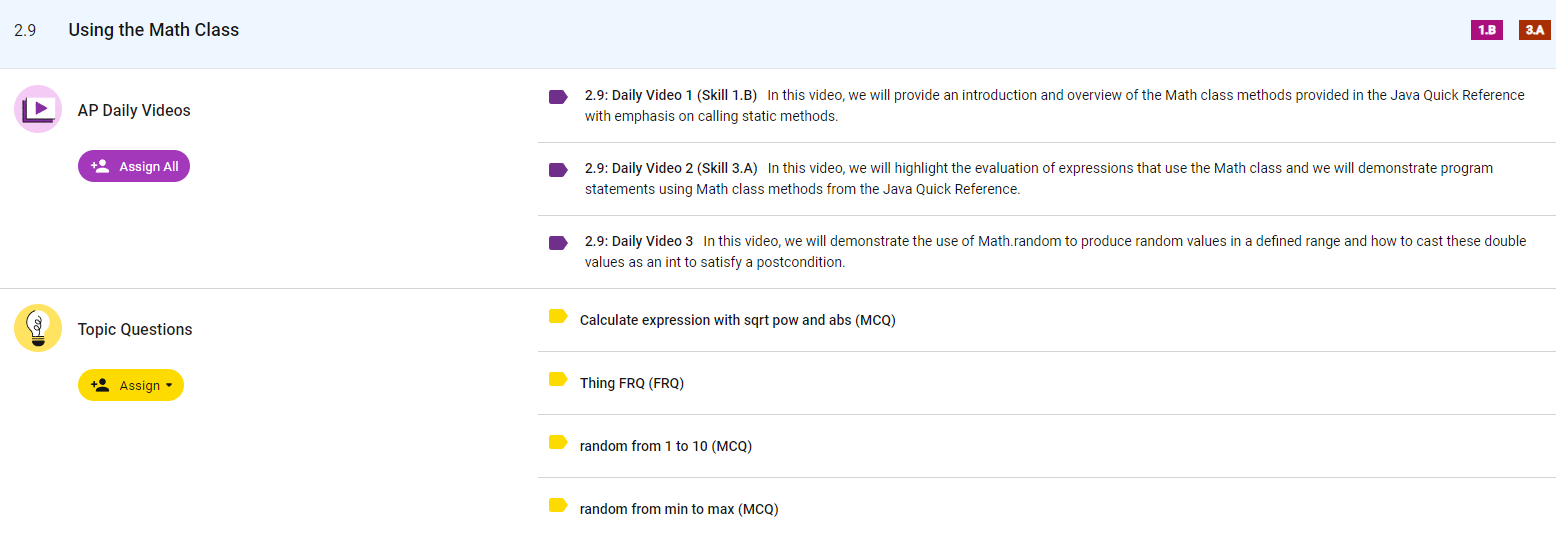The height and width of the screenshot is (534, 1556).
Task: Open random from min to max (MCQ) question
Action: (x=678, y=509)
